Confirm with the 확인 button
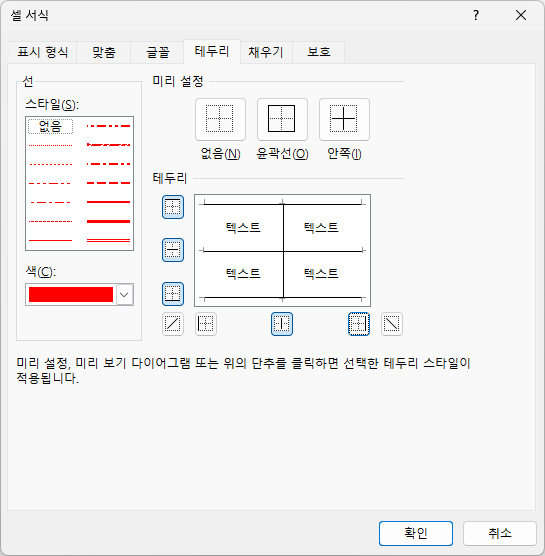545x556 pixels. 416,533
